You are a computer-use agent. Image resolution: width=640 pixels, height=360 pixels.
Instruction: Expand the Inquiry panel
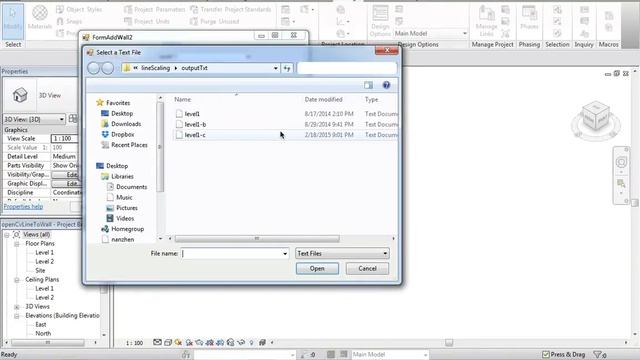pyautogui.click(x=584, y=44)
